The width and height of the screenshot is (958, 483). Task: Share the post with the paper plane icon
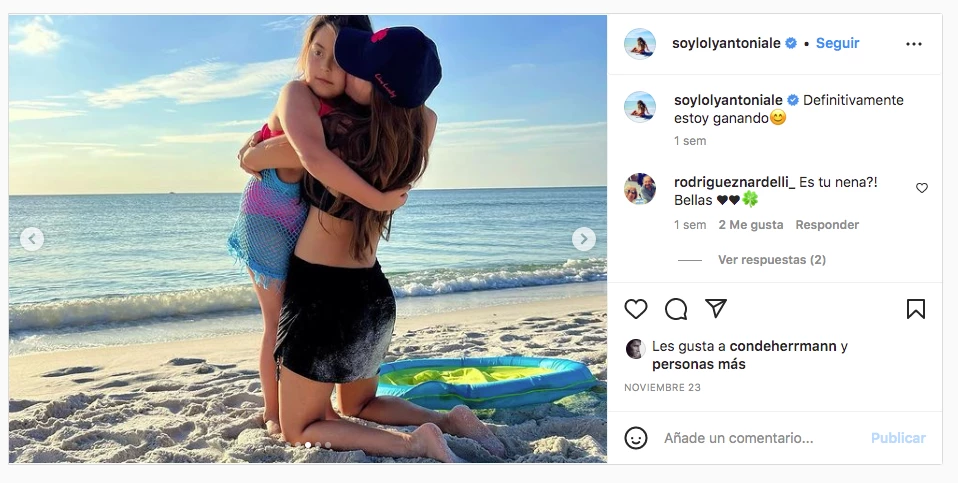(x=716, y=309)
